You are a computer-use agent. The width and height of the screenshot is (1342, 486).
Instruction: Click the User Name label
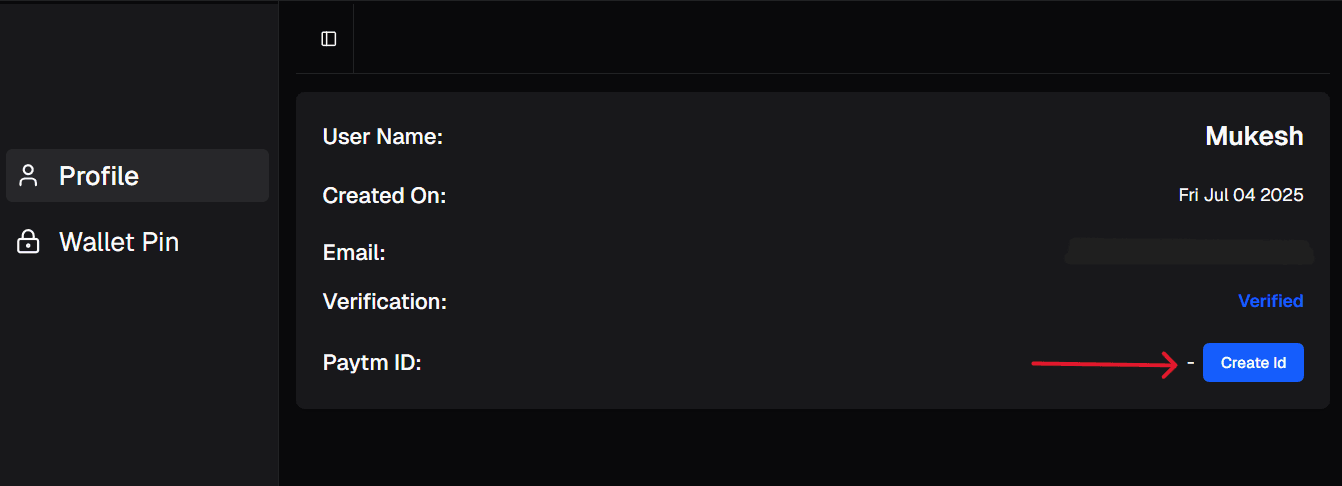click(382, 136)
